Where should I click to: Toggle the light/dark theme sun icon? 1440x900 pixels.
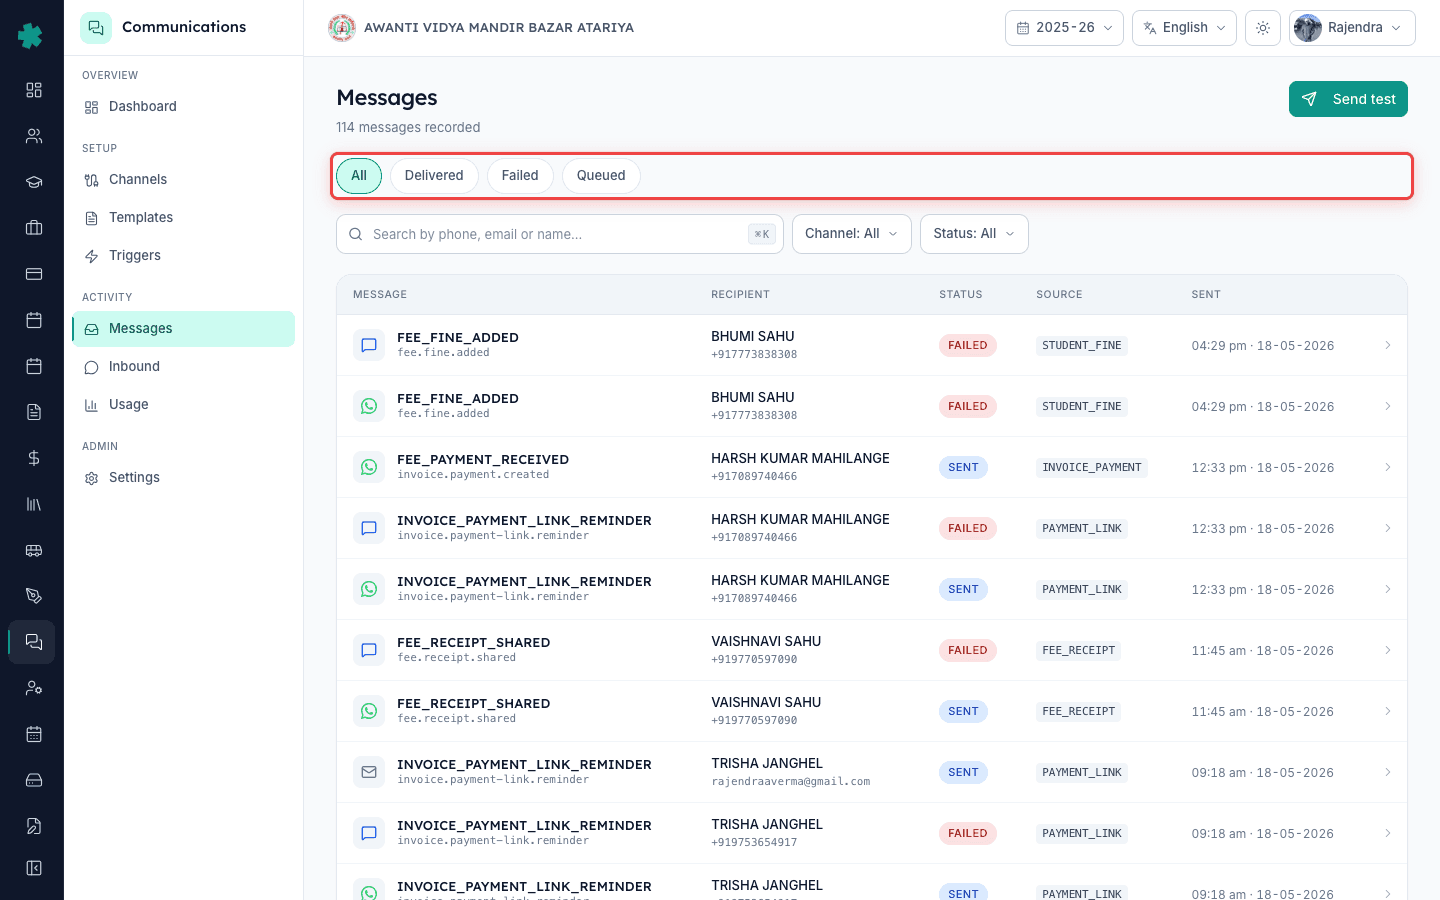coord(1263,28)
